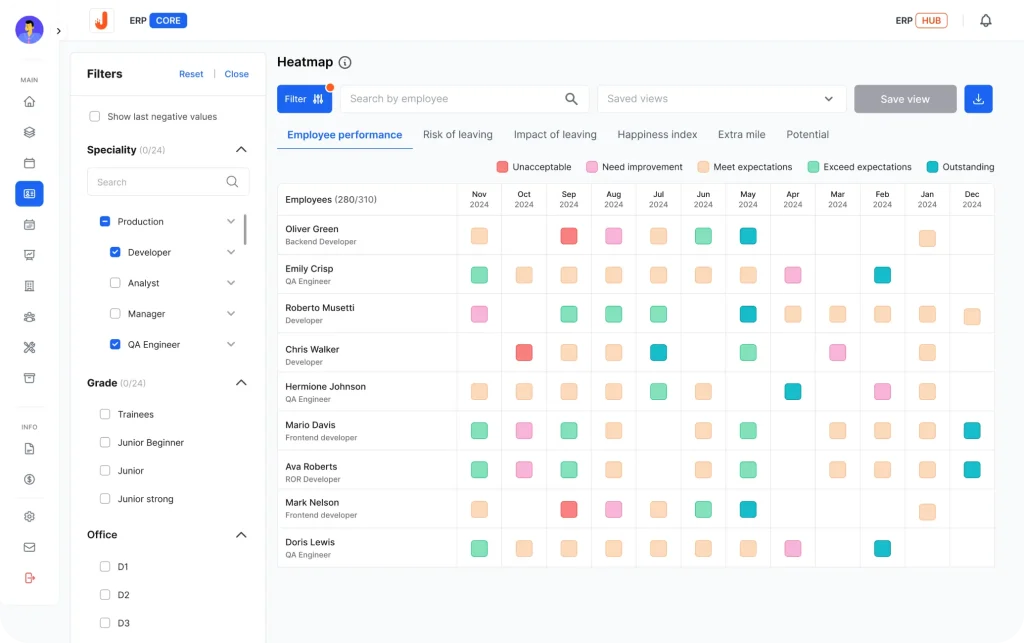
Task: Collapse the Speciality filter section
Action: (240, 148)
